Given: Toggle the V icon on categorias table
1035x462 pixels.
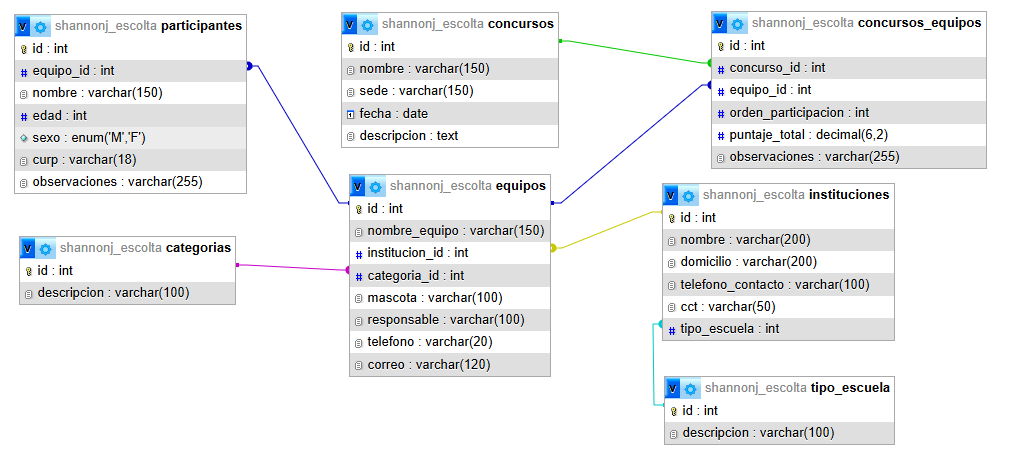Looking at the screenshot, I should [28, 249].
